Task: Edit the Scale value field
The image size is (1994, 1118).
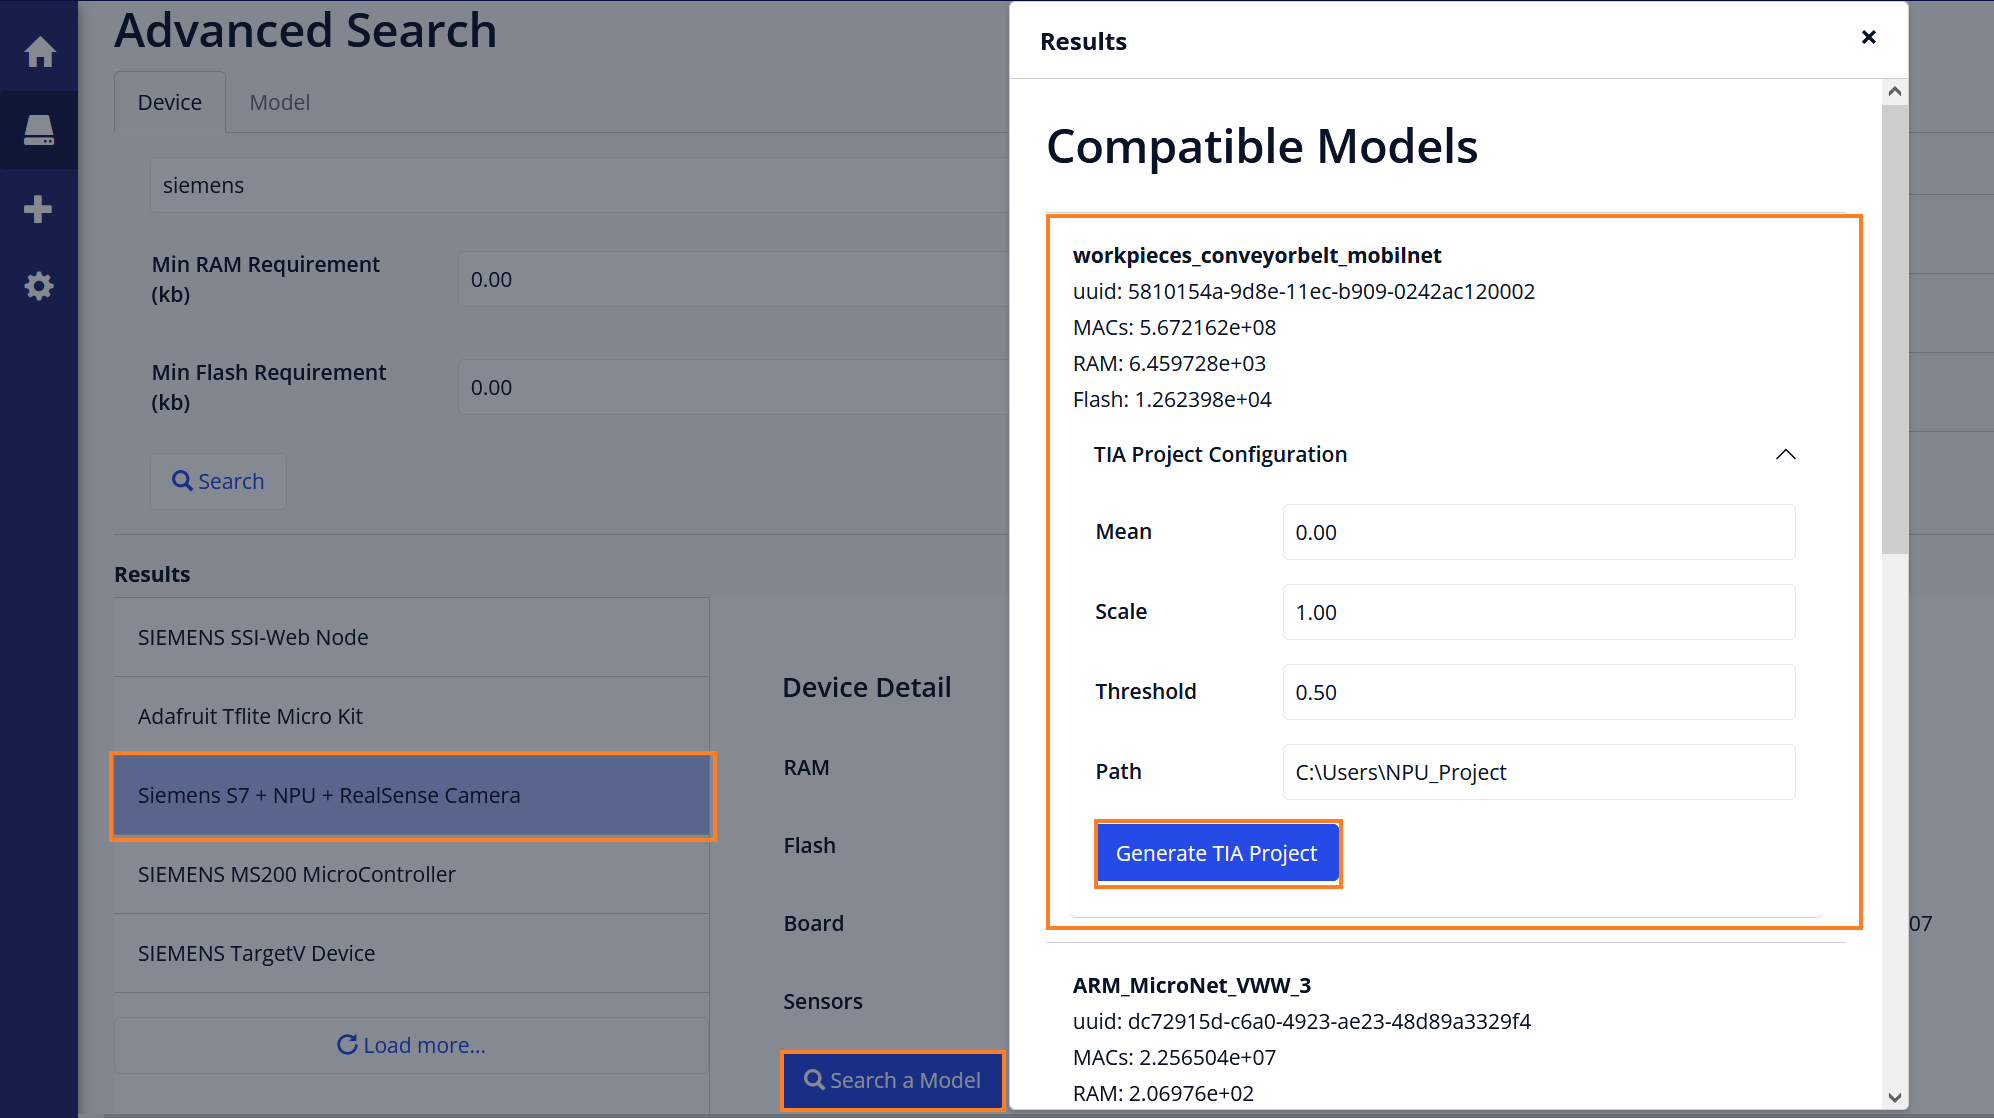Action: (x=1539, y=612)
